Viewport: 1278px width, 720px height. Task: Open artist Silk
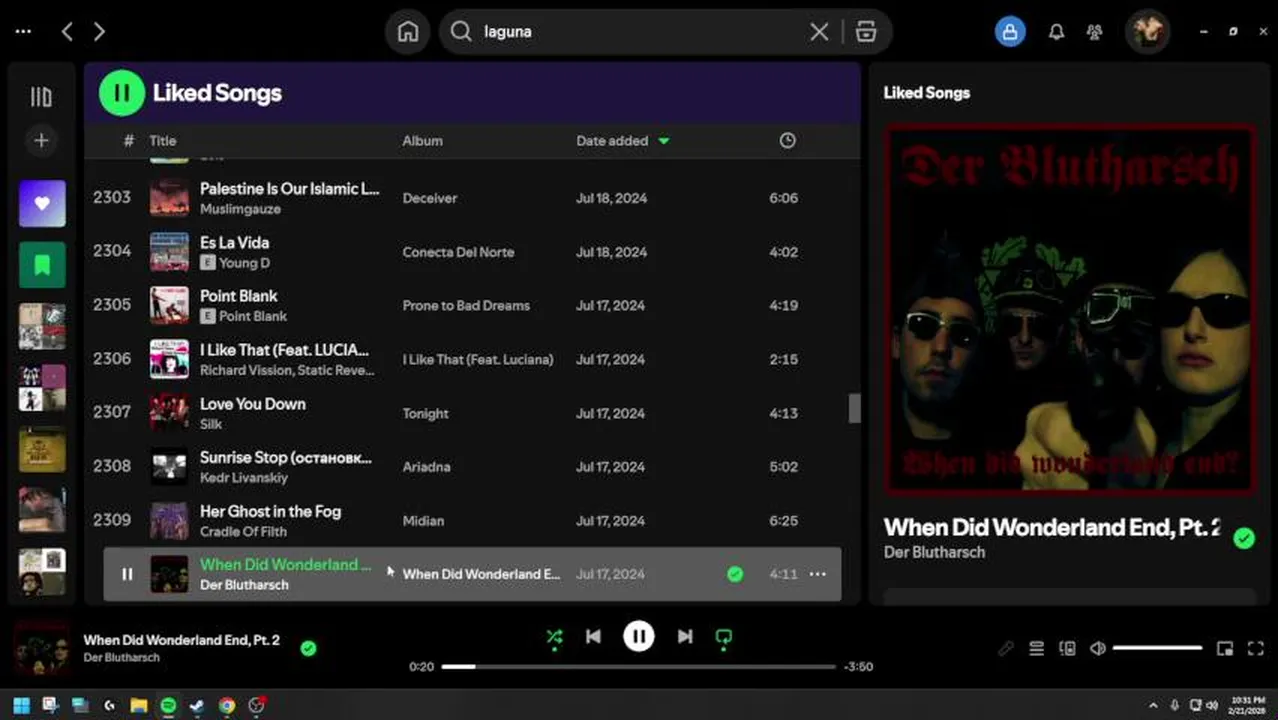(x=211, y=425)
